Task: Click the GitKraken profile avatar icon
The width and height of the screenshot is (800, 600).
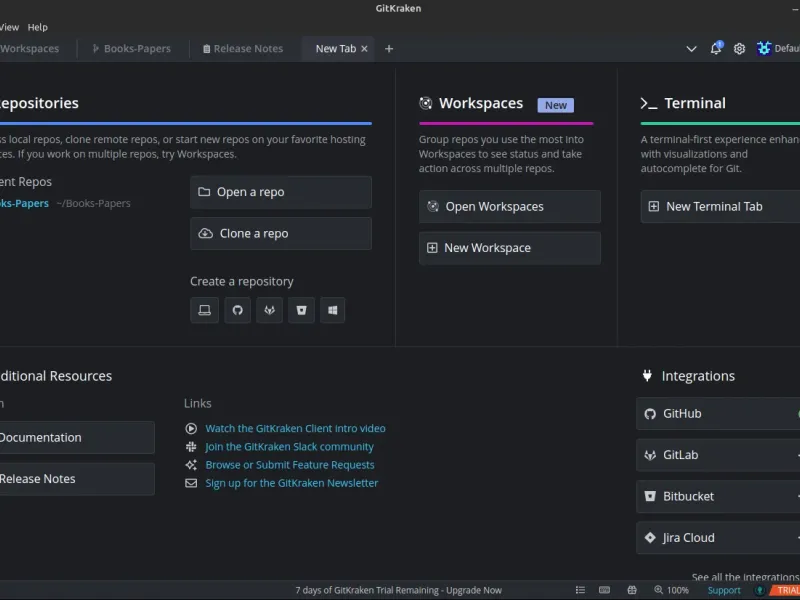Action: tap(763, 48)
